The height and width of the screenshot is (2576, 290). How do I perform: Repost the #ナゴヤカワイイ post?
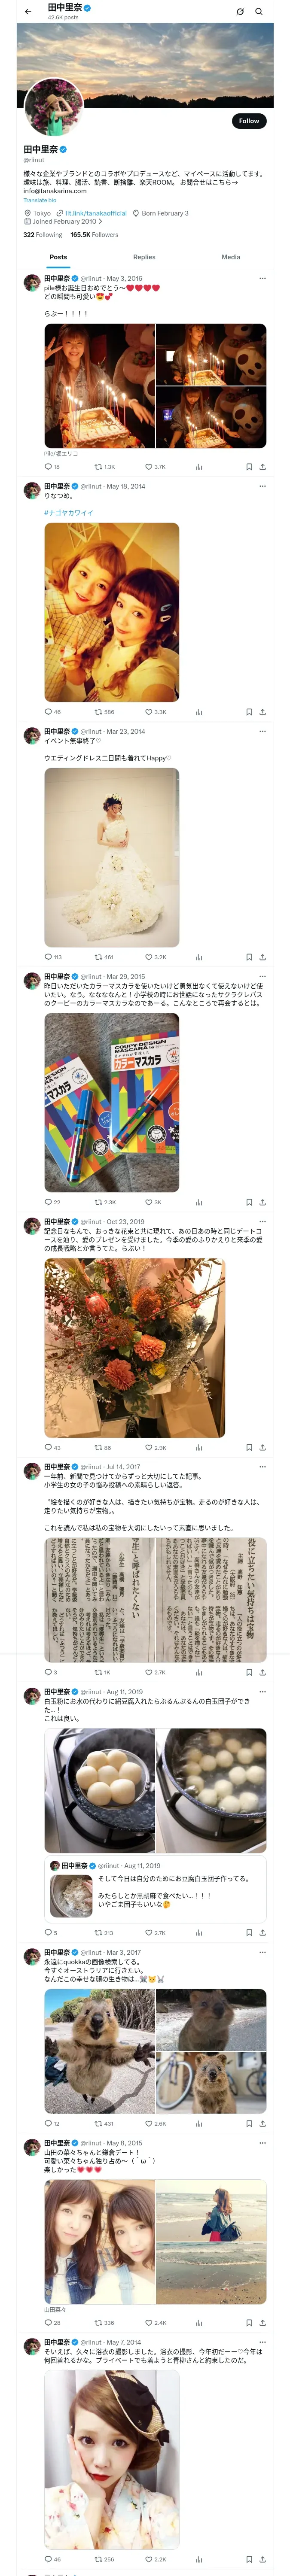pos(104,712)
